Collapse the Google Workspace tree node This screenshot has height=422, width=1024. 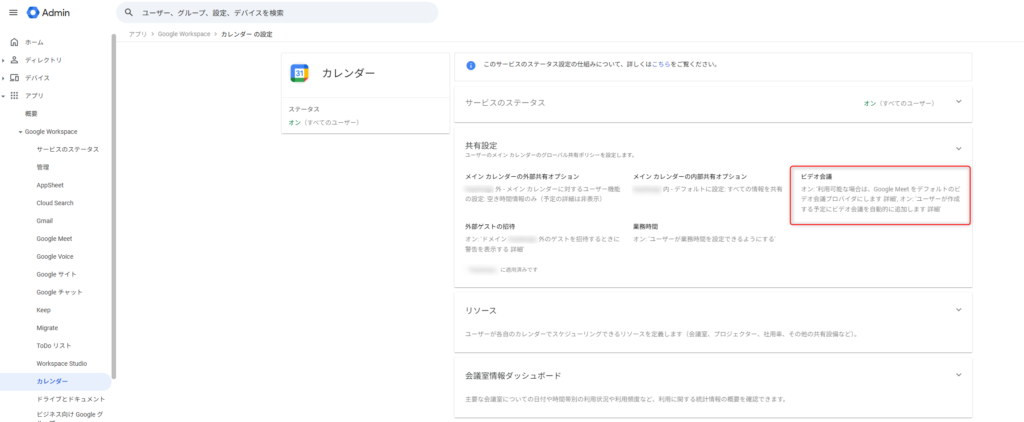(x=20, y=132)
